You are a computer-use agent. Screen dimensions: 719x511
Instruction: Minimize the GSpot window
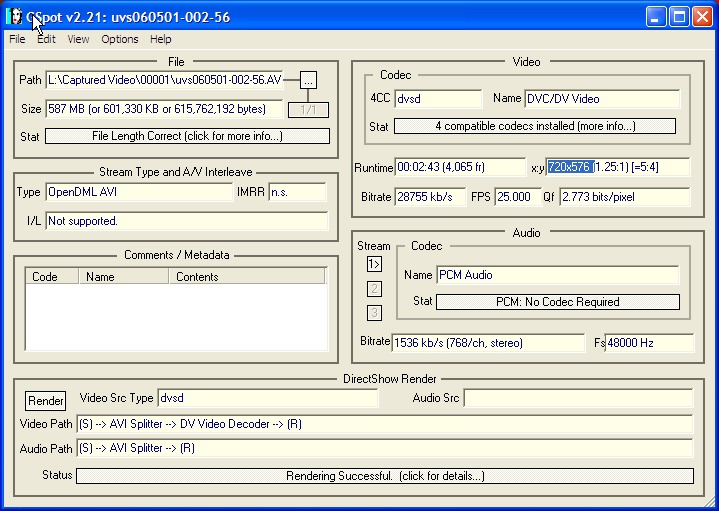tap(656, 17)
